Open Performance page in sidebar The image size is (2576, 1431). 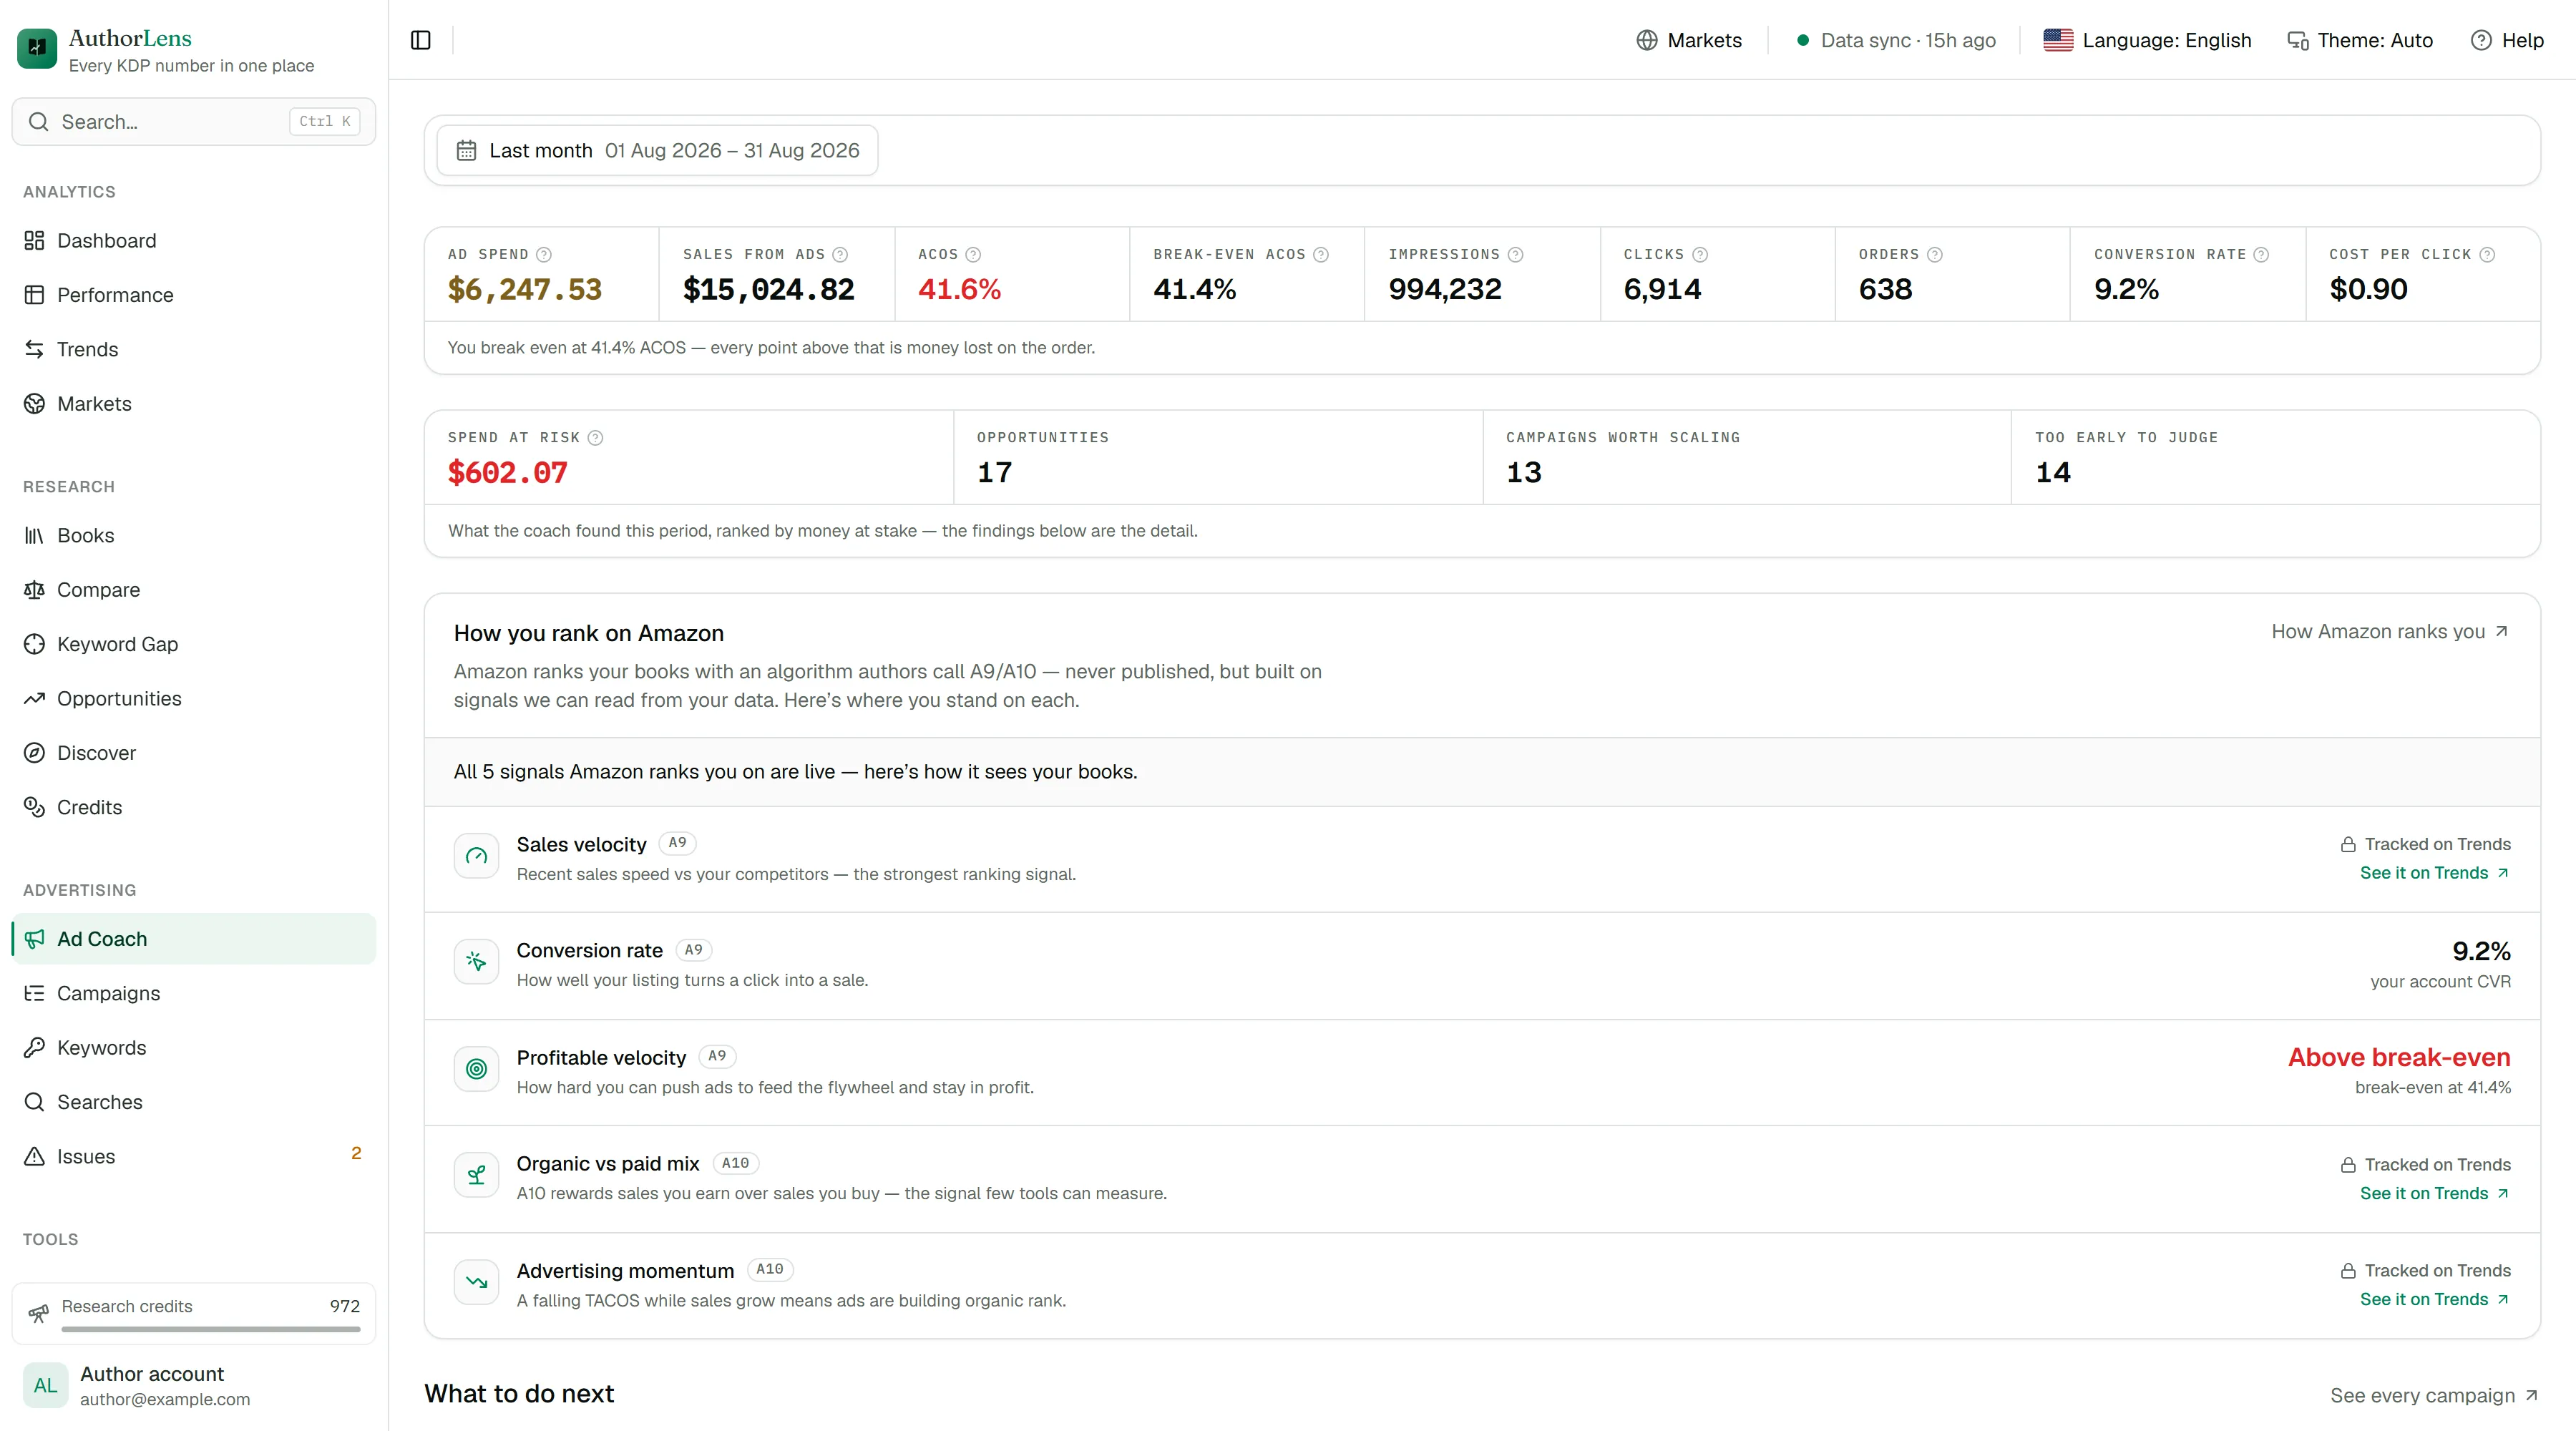[194, 295]
